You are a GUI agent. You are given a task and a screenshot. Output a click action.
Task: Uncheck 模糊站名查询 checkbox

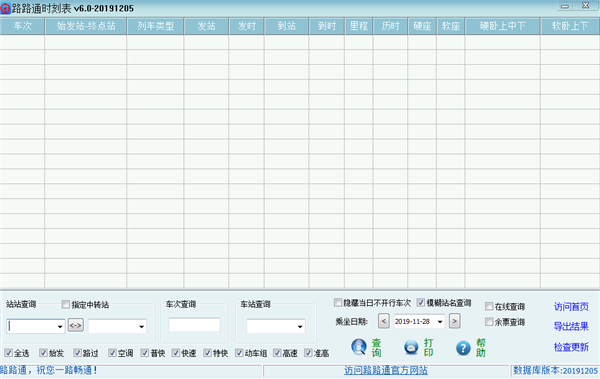point(421,303)
